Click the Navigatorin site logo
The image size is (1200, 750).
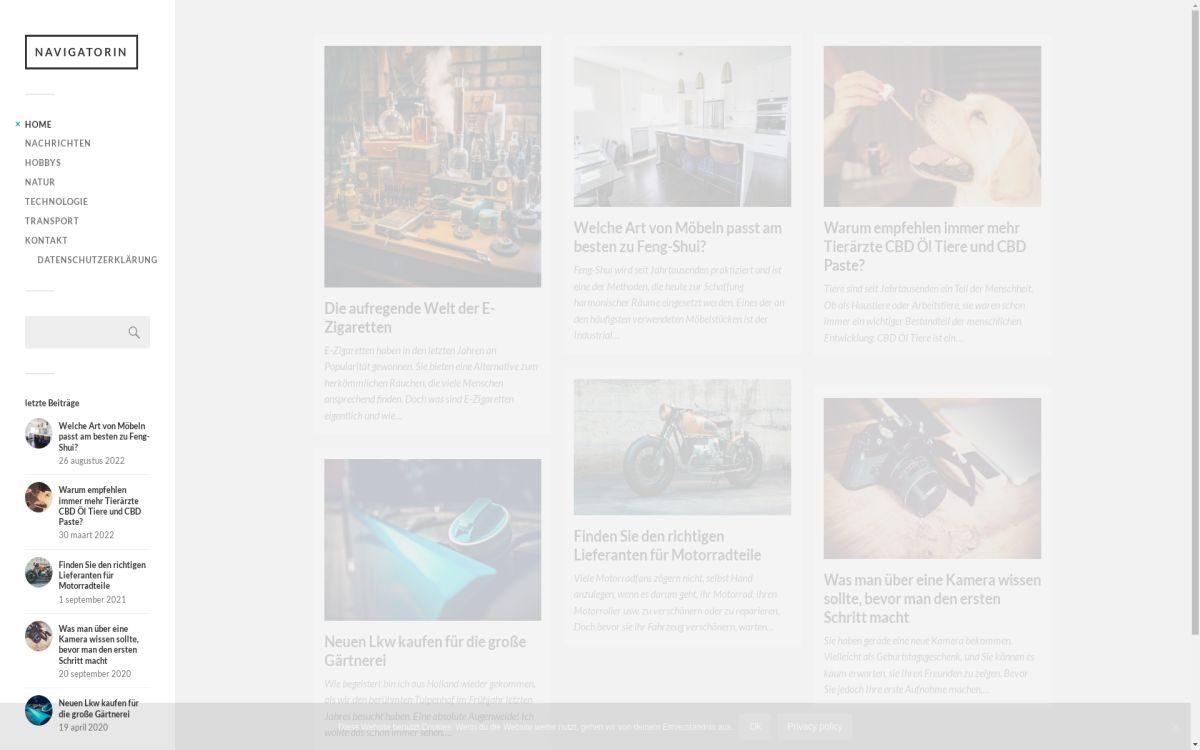81,52
